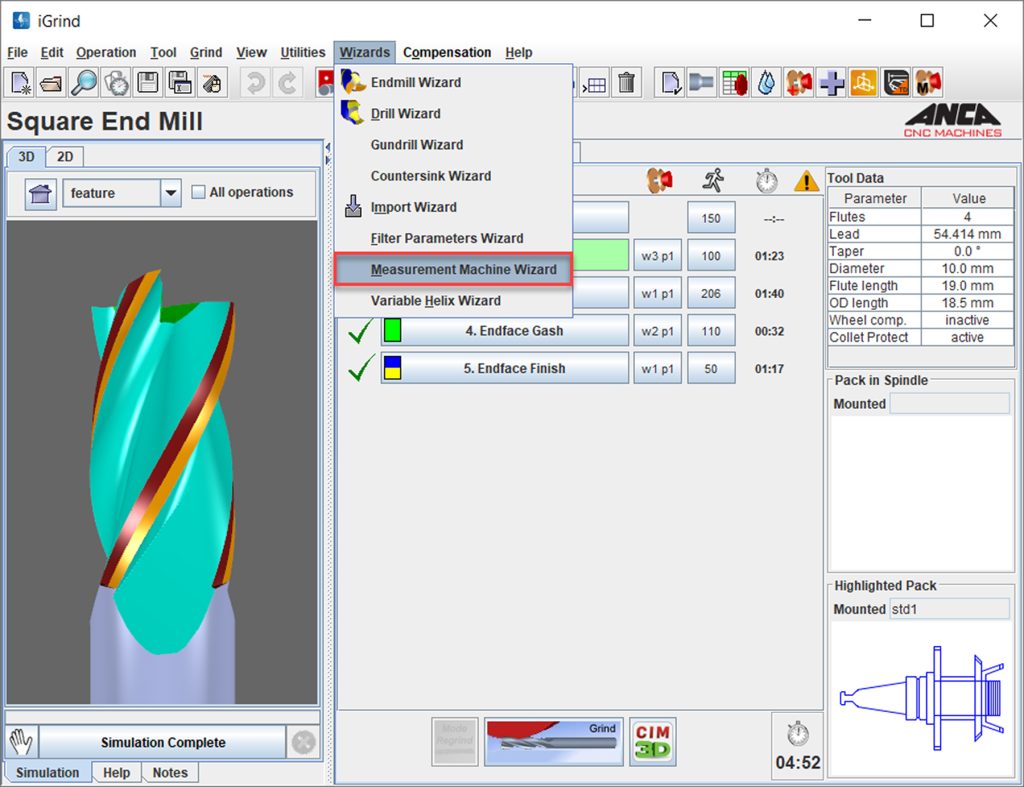Toggle green checkmark for Endface Finish

pos(360,369)
